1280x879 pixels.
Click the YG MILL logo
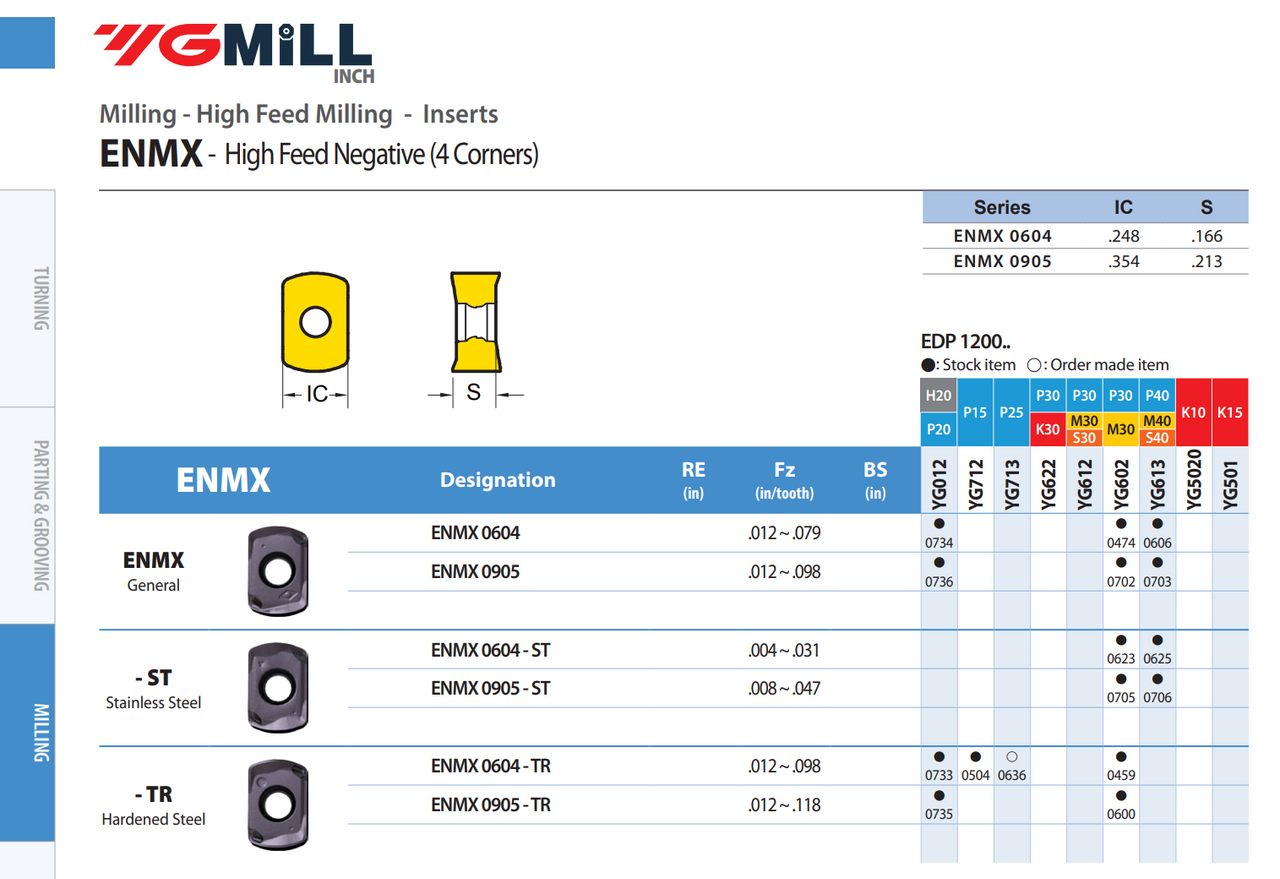(x=233, y=53)
